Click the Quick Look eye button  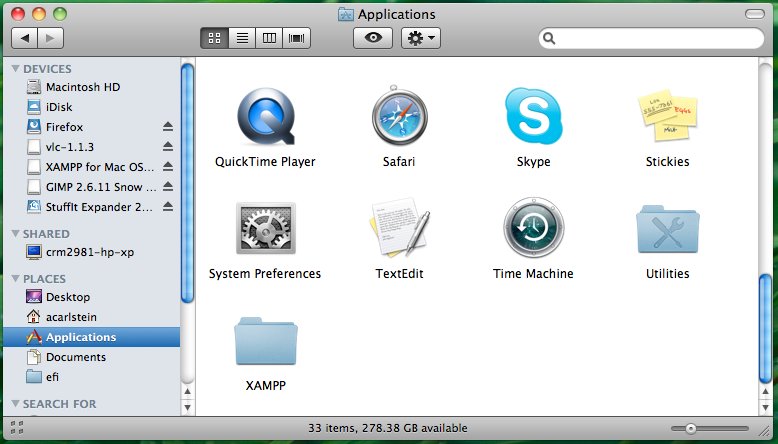click(x=373, y=38)
